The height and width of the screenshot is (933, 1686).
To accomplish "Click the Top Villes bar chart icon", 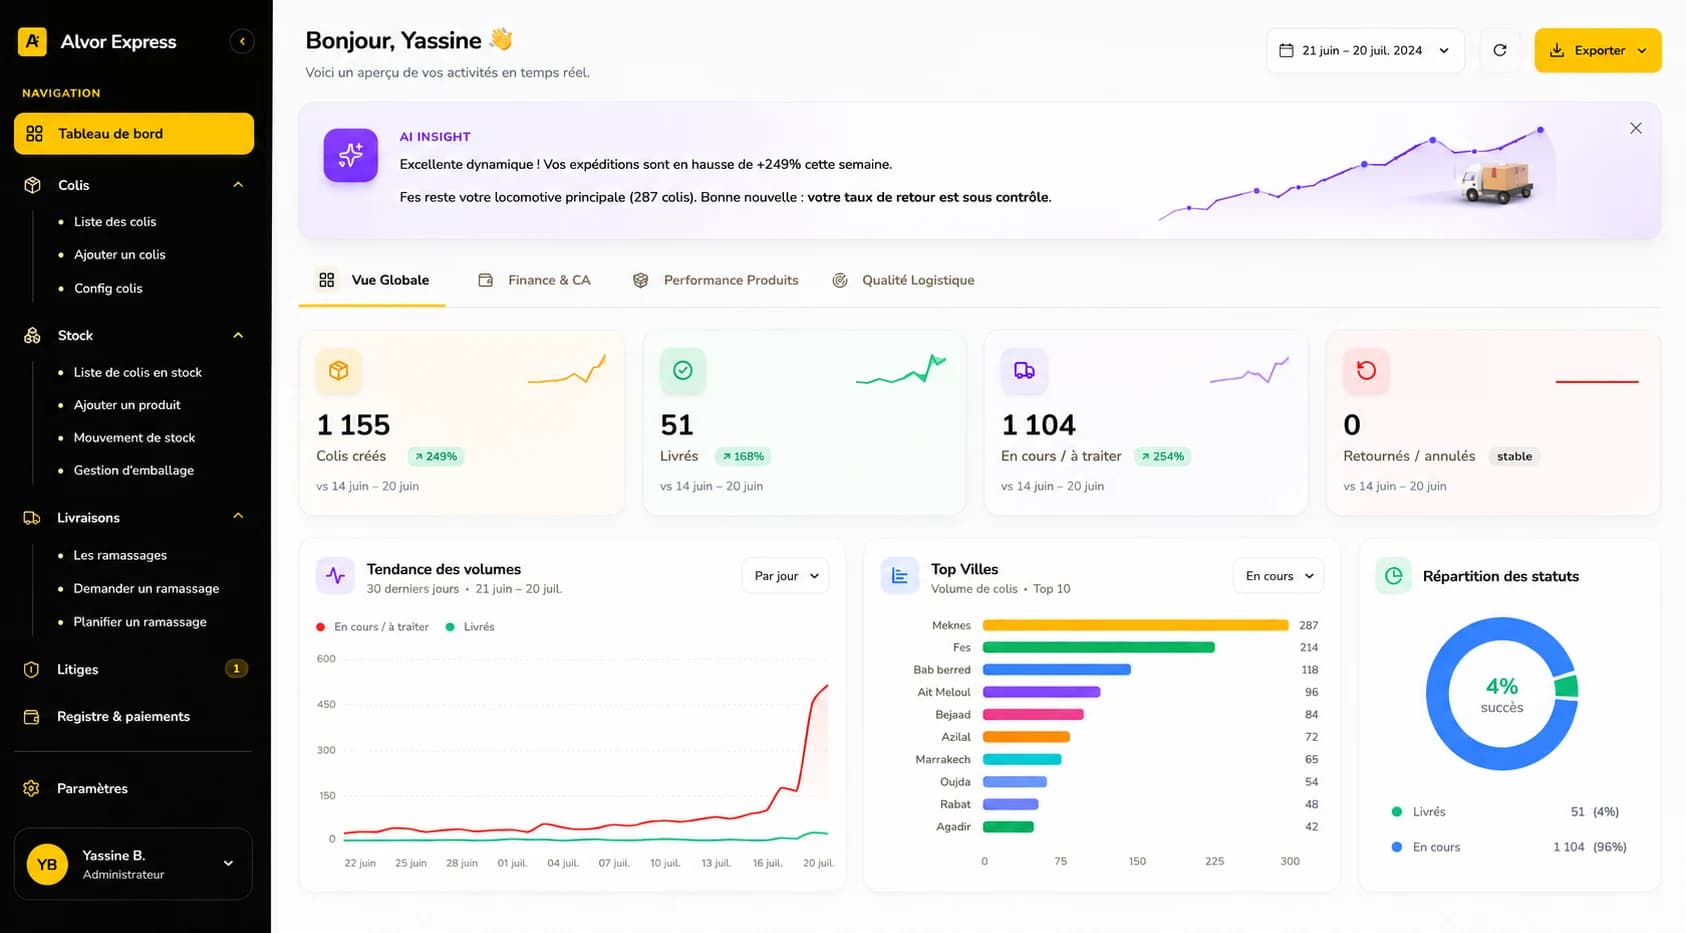I will [x=899, y=576].
